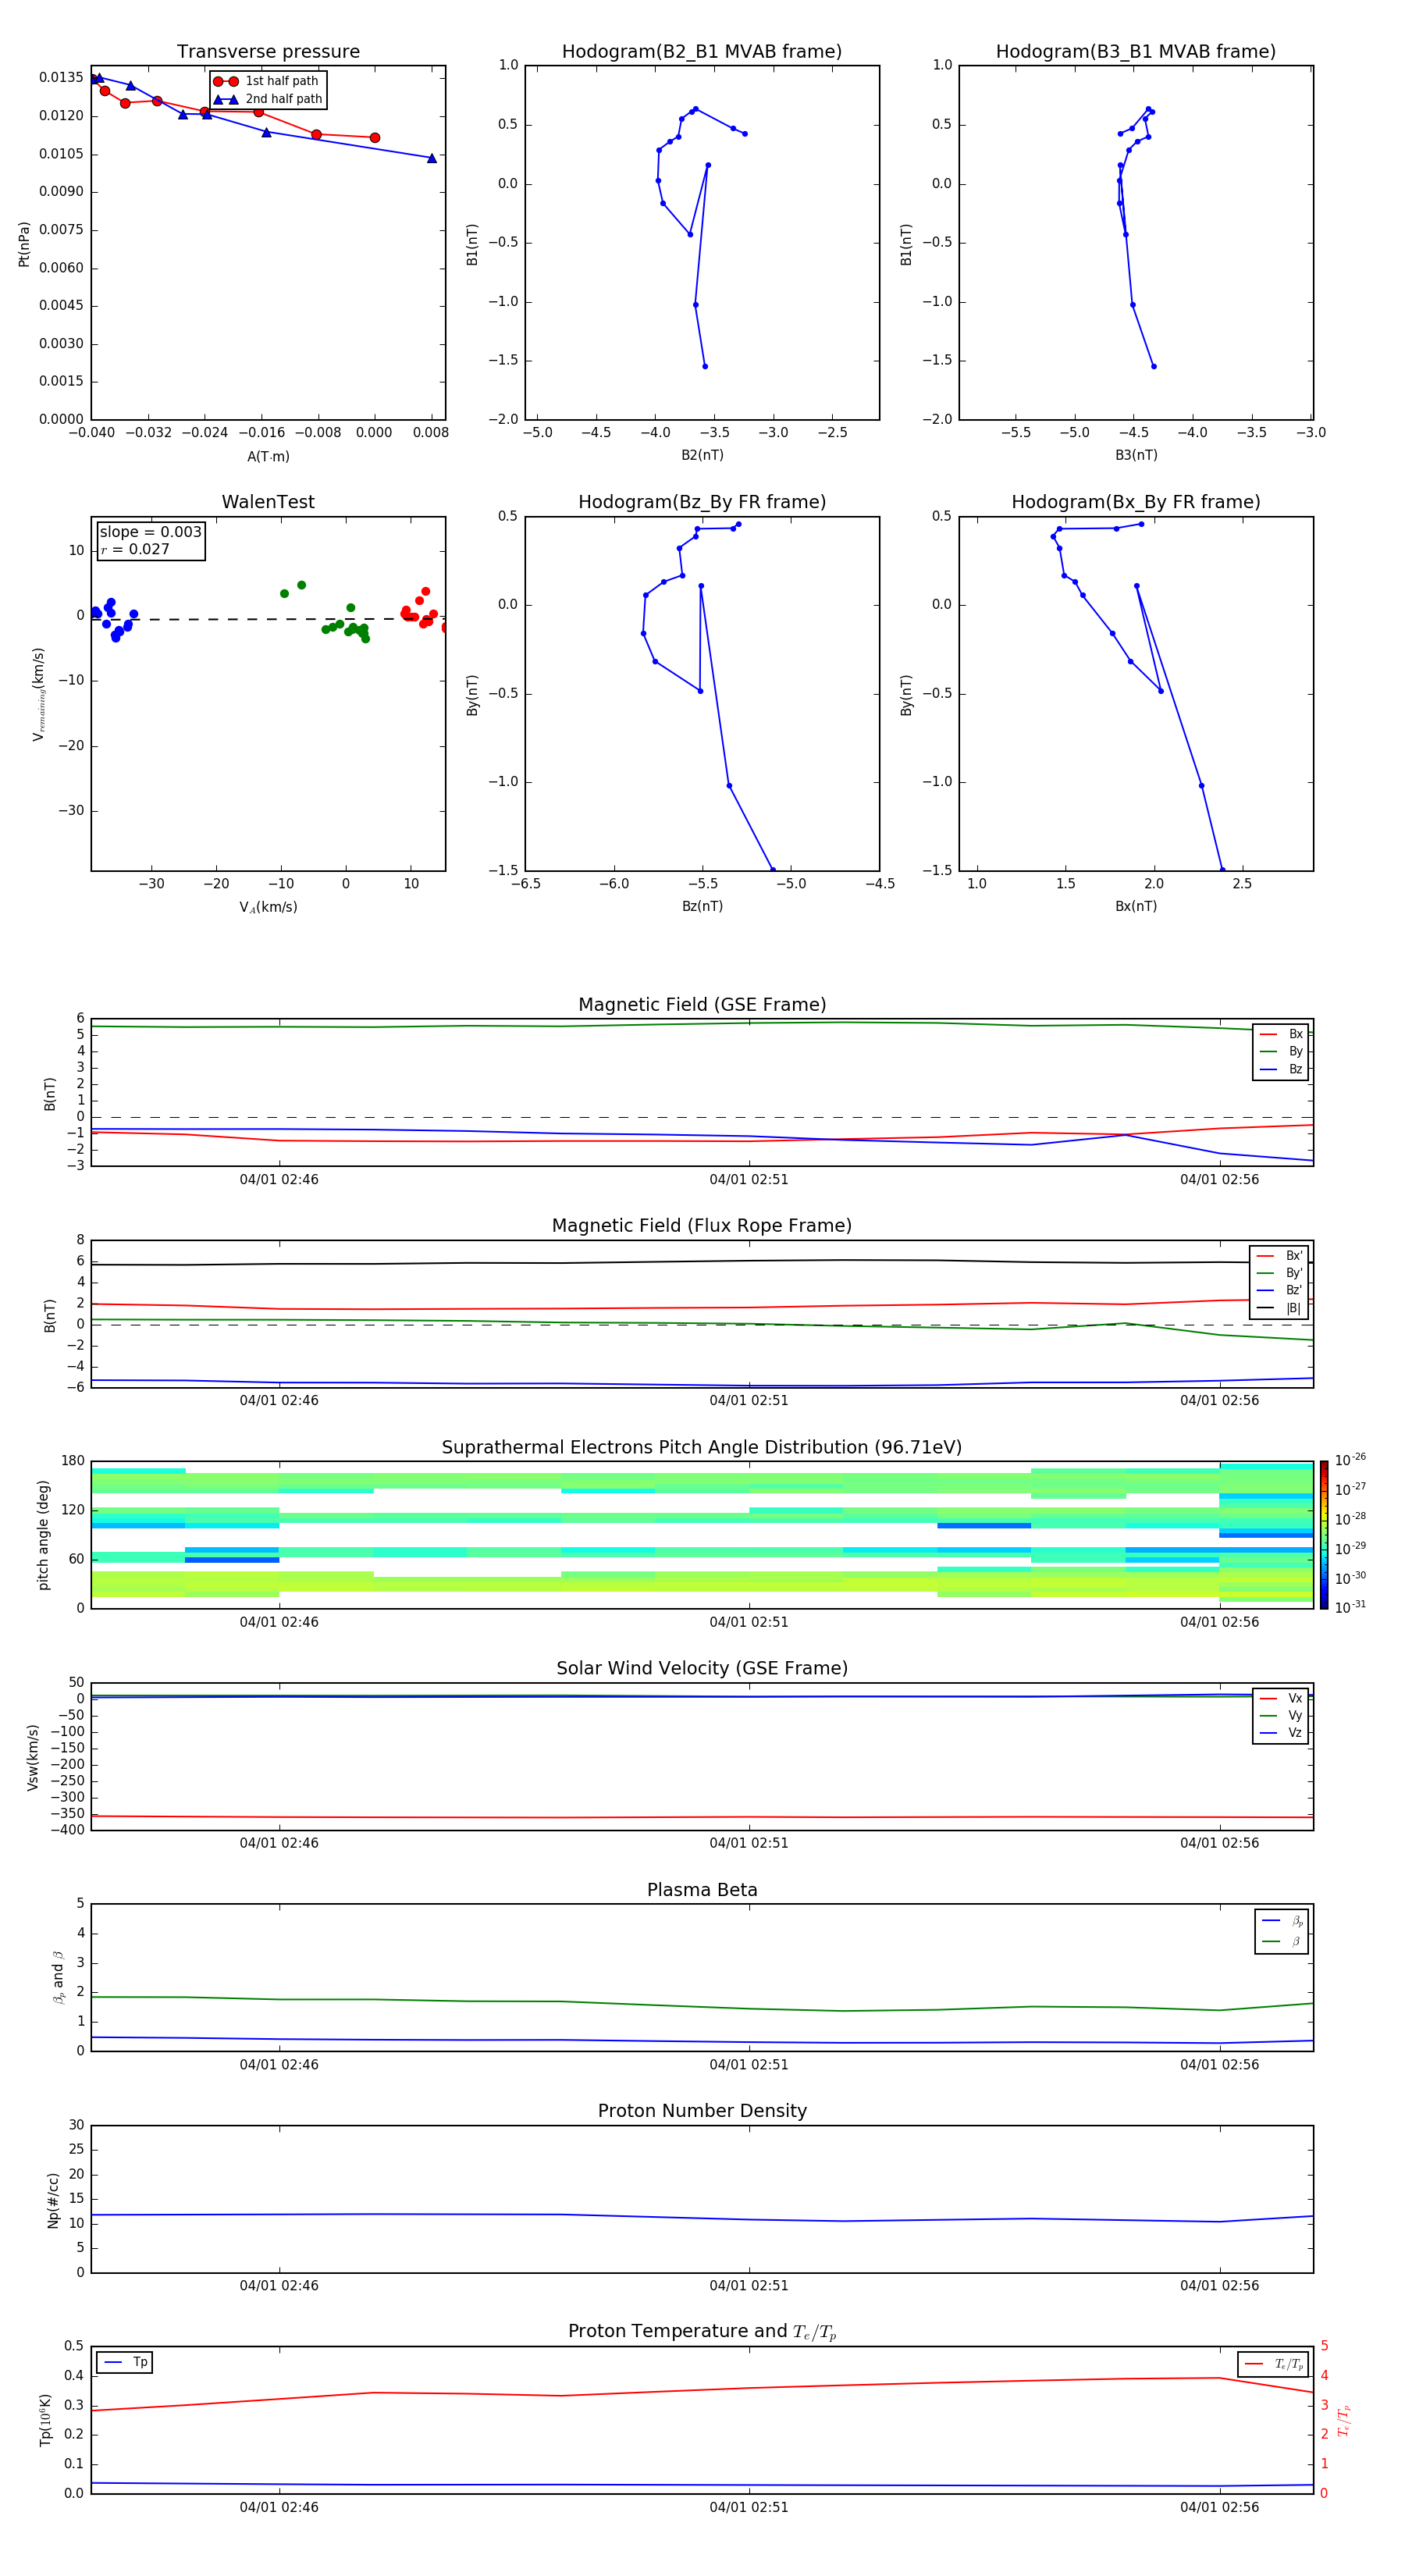Click the 'slope = 0.003' annotation
Screen dimensions: 1405x2576
pos(150,532)
